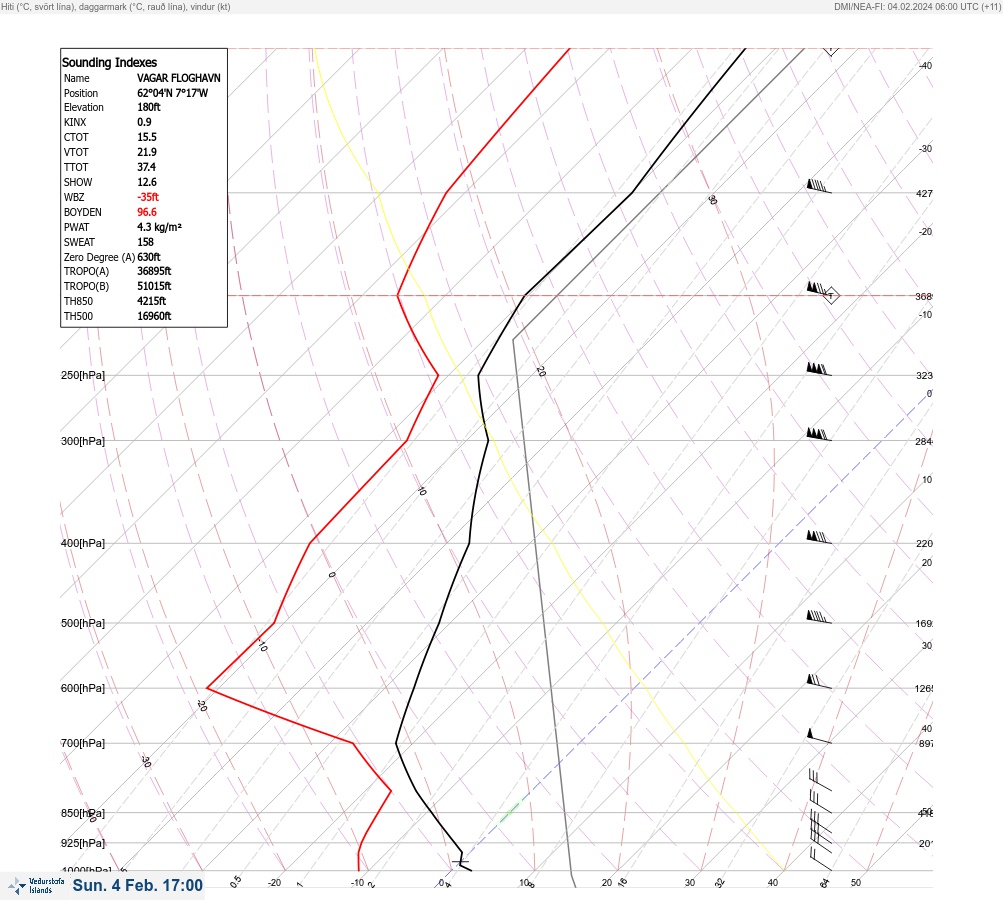Click the 250[hPa] pressure label

(83, 375)
